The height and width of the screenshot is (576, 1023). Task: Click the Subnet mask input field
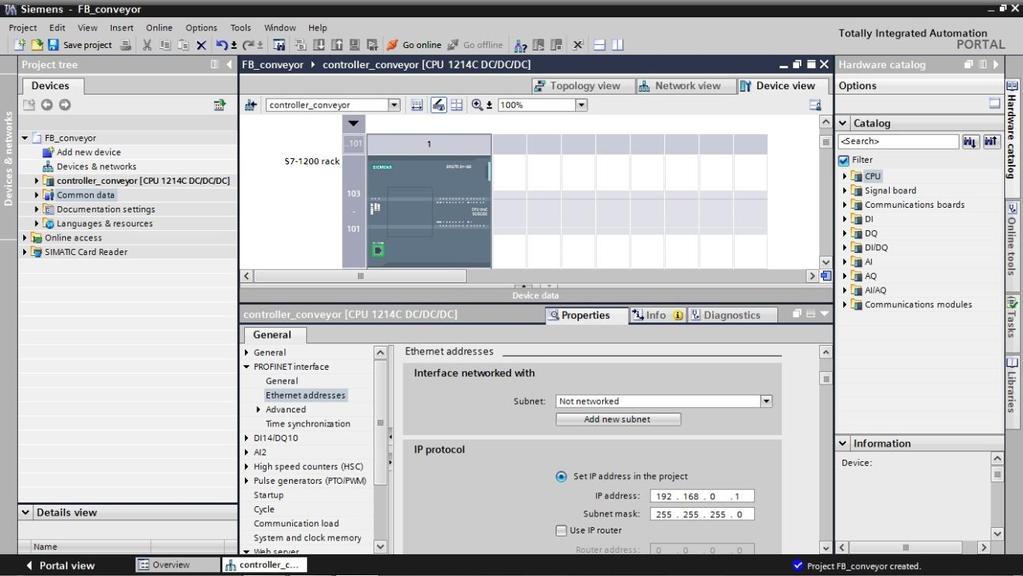tap(702, 514)
